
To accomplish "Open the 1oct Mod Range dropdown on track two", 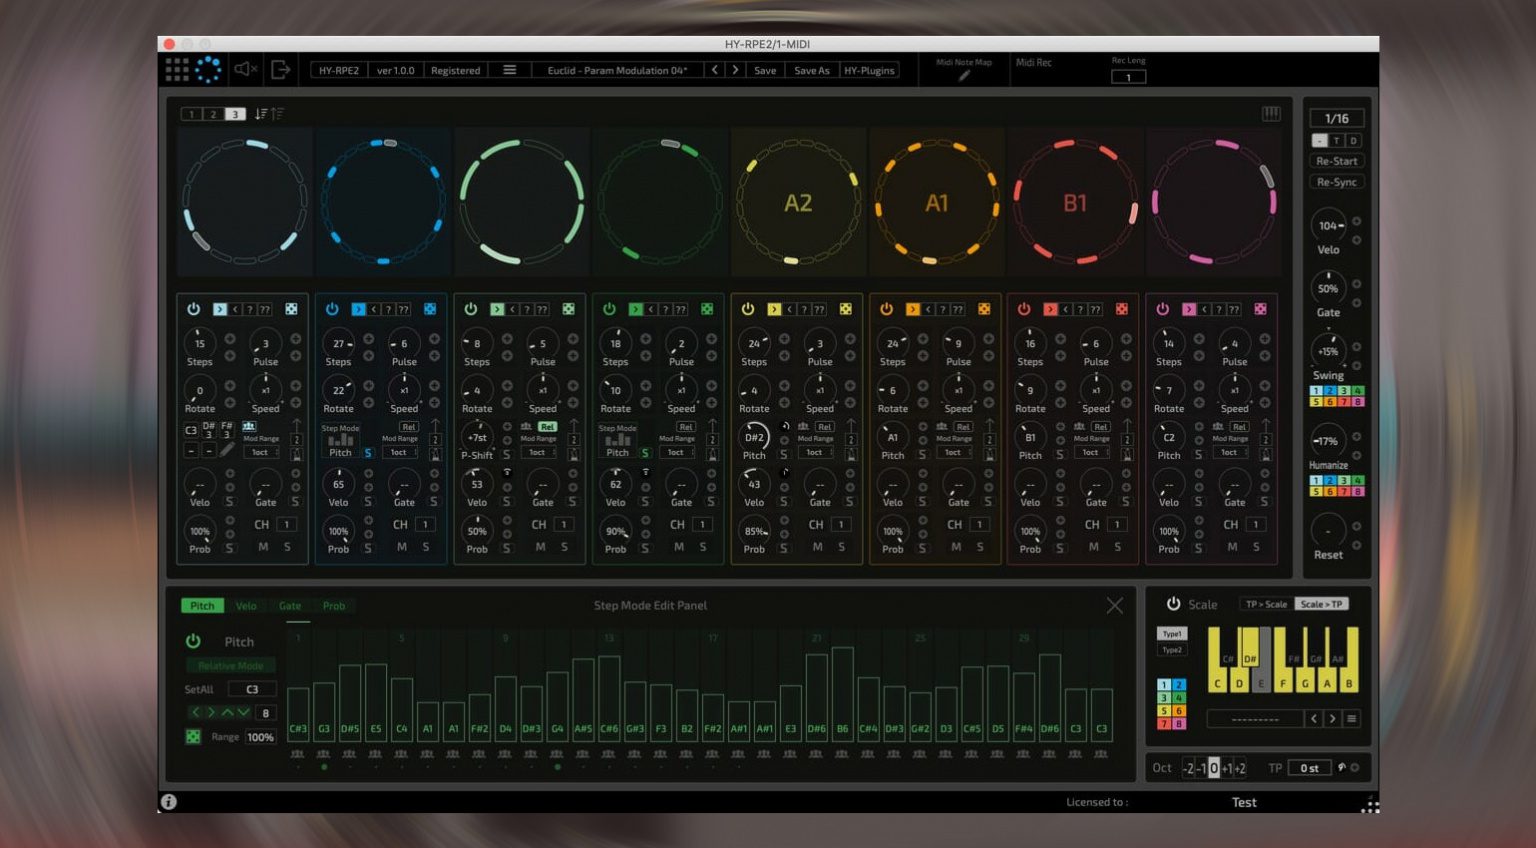I will pyautogui.click(x=399, y=452).
